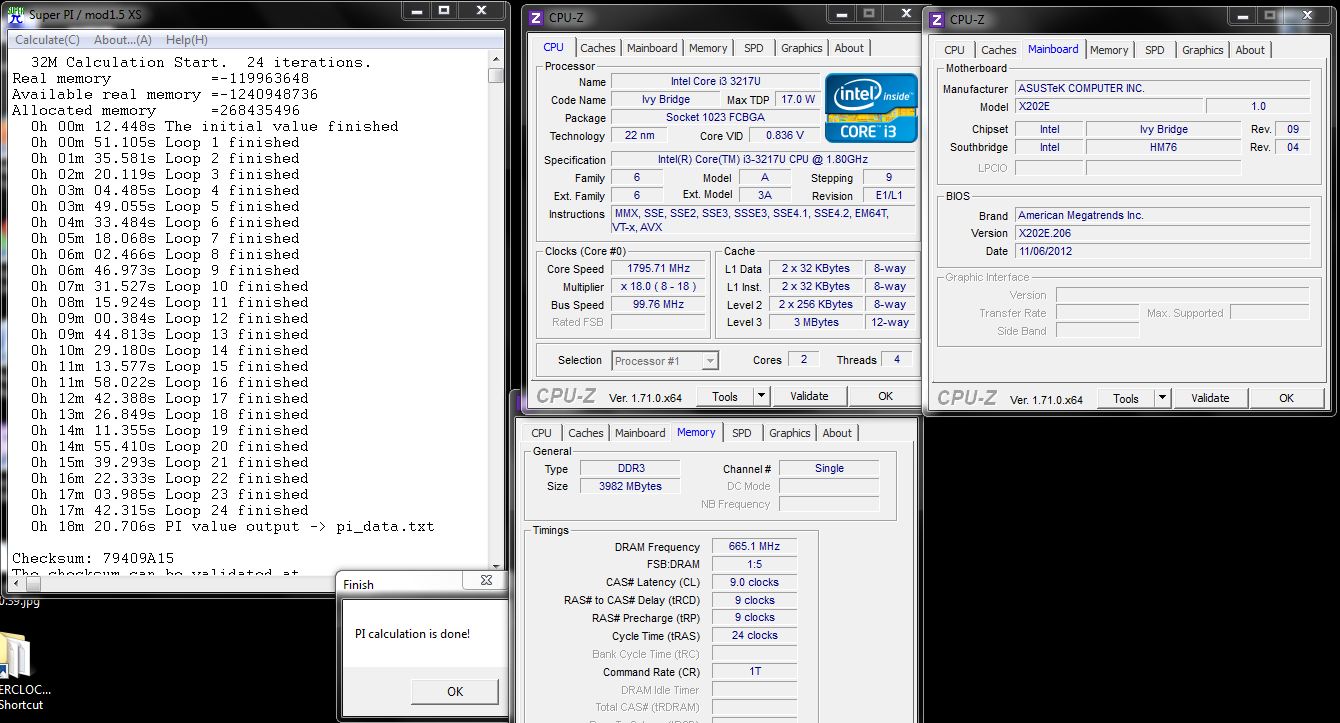Open Graphics tab in processor info window
The image size is (1340, 723).
802,48
